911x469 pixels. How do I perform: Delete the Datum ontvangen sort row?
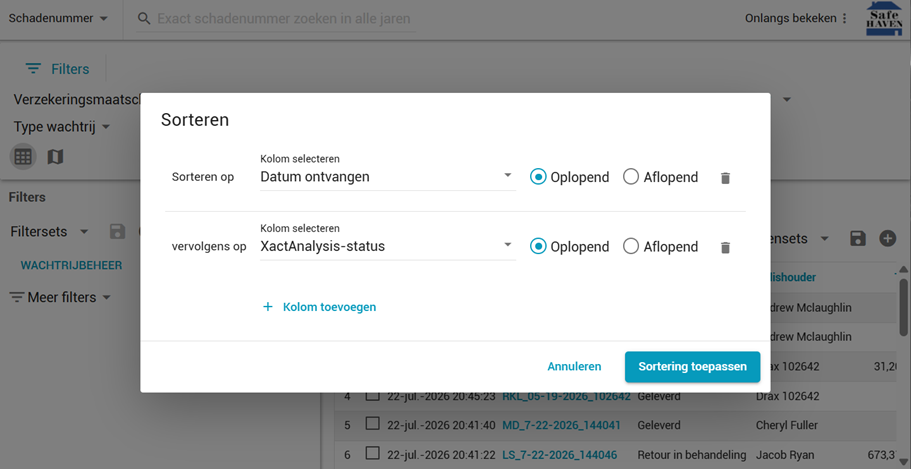tap(725, 178)
